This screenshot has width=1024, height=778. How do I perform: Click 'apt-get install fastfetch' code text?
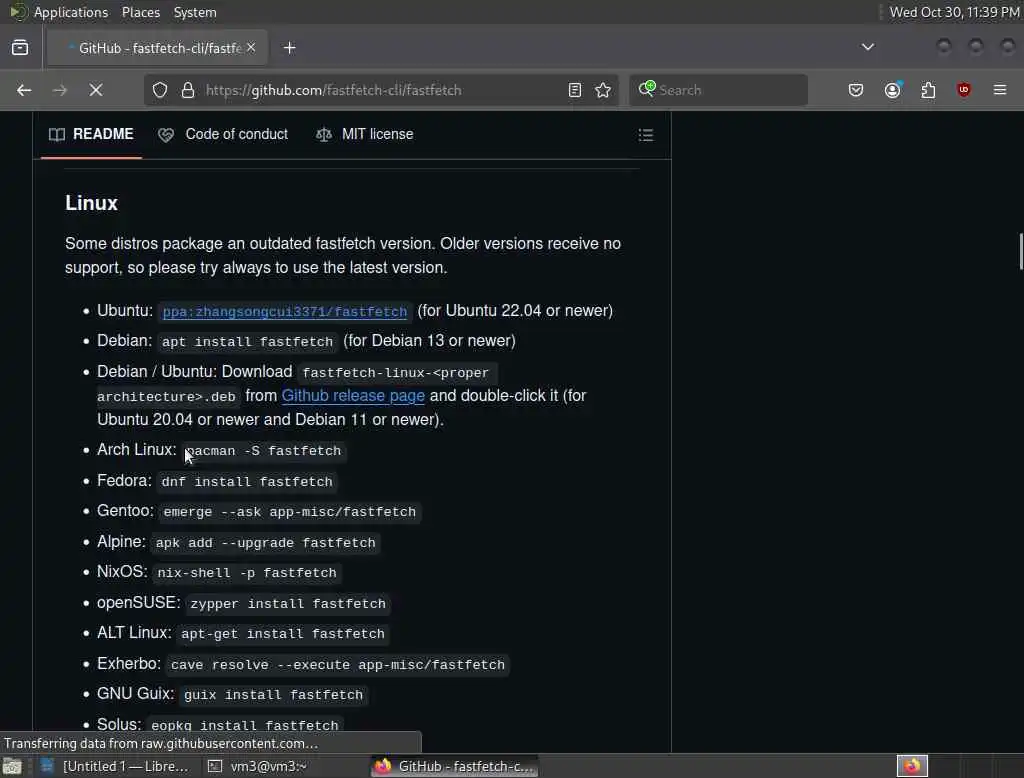[x=283, y=634]
